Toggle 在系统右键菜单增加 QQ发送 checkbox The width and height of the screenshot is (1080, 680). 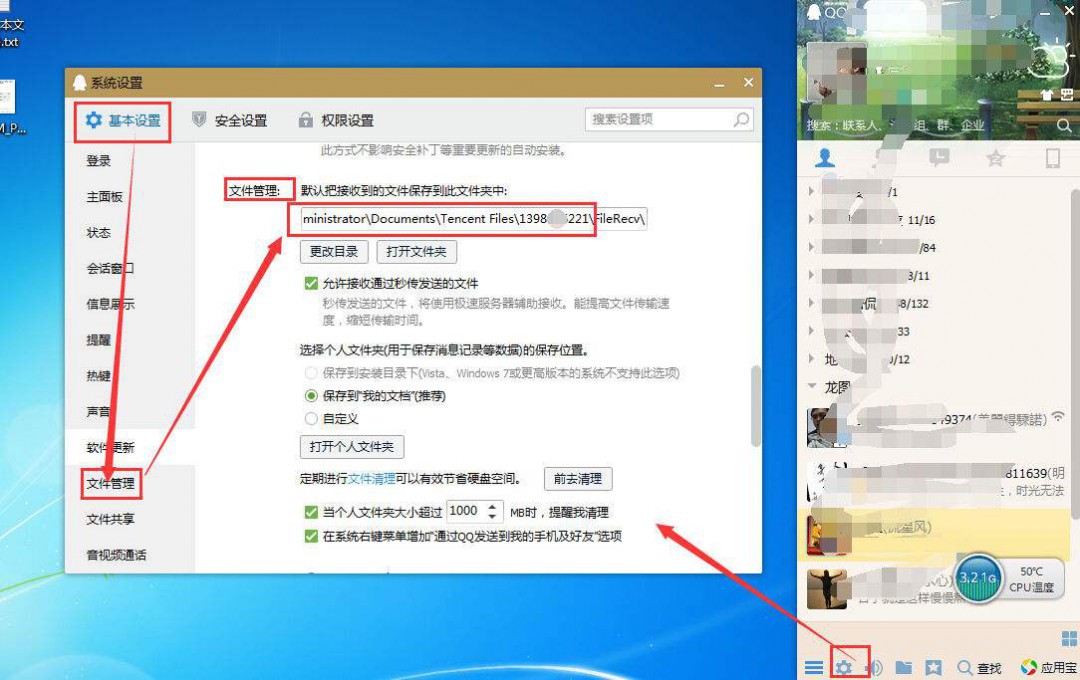point(311,535)
